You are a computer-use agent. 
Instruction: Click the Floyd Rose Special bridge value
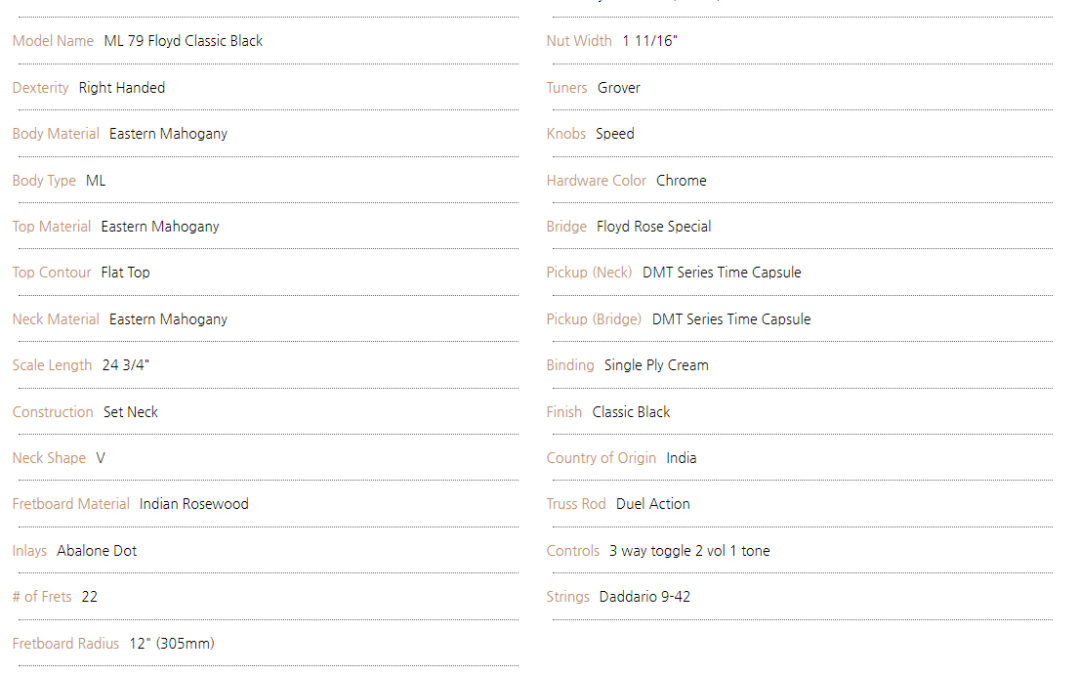pos(654,227)
